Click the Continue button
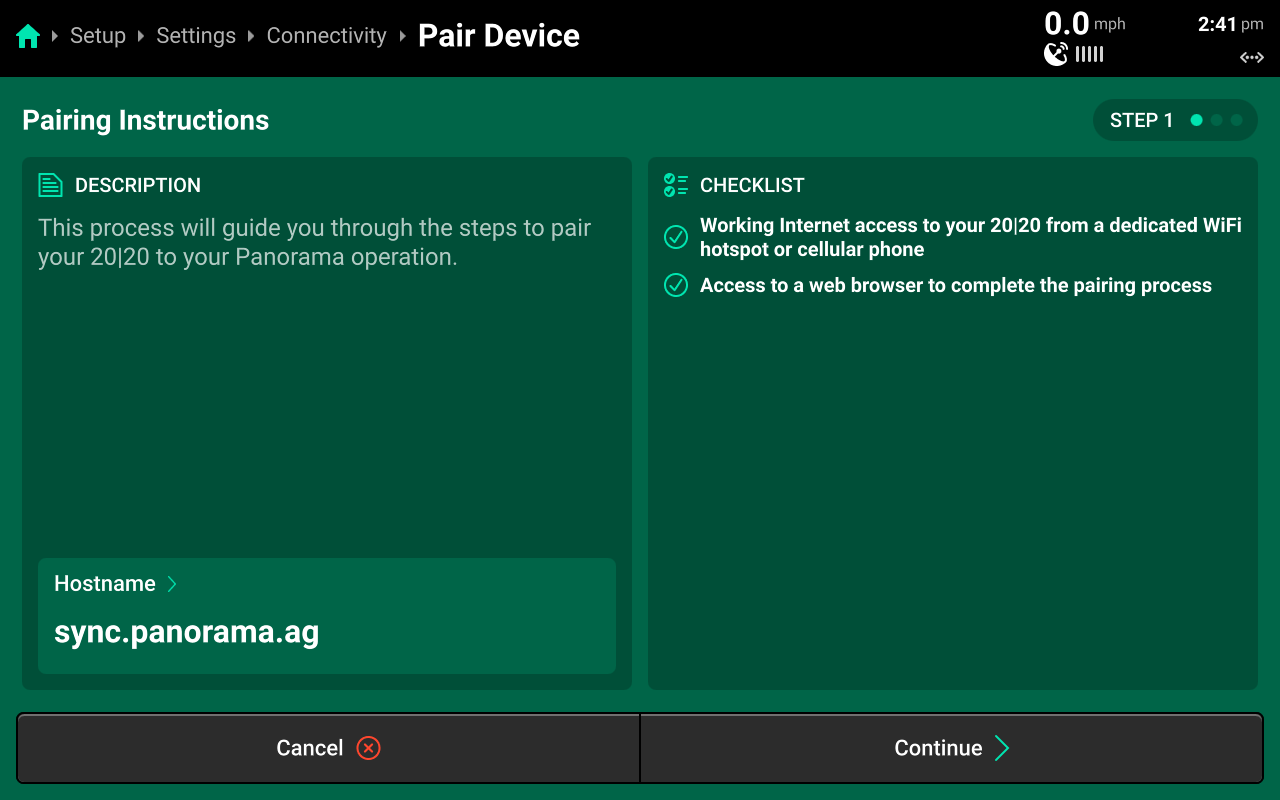 tap(952, 748)
